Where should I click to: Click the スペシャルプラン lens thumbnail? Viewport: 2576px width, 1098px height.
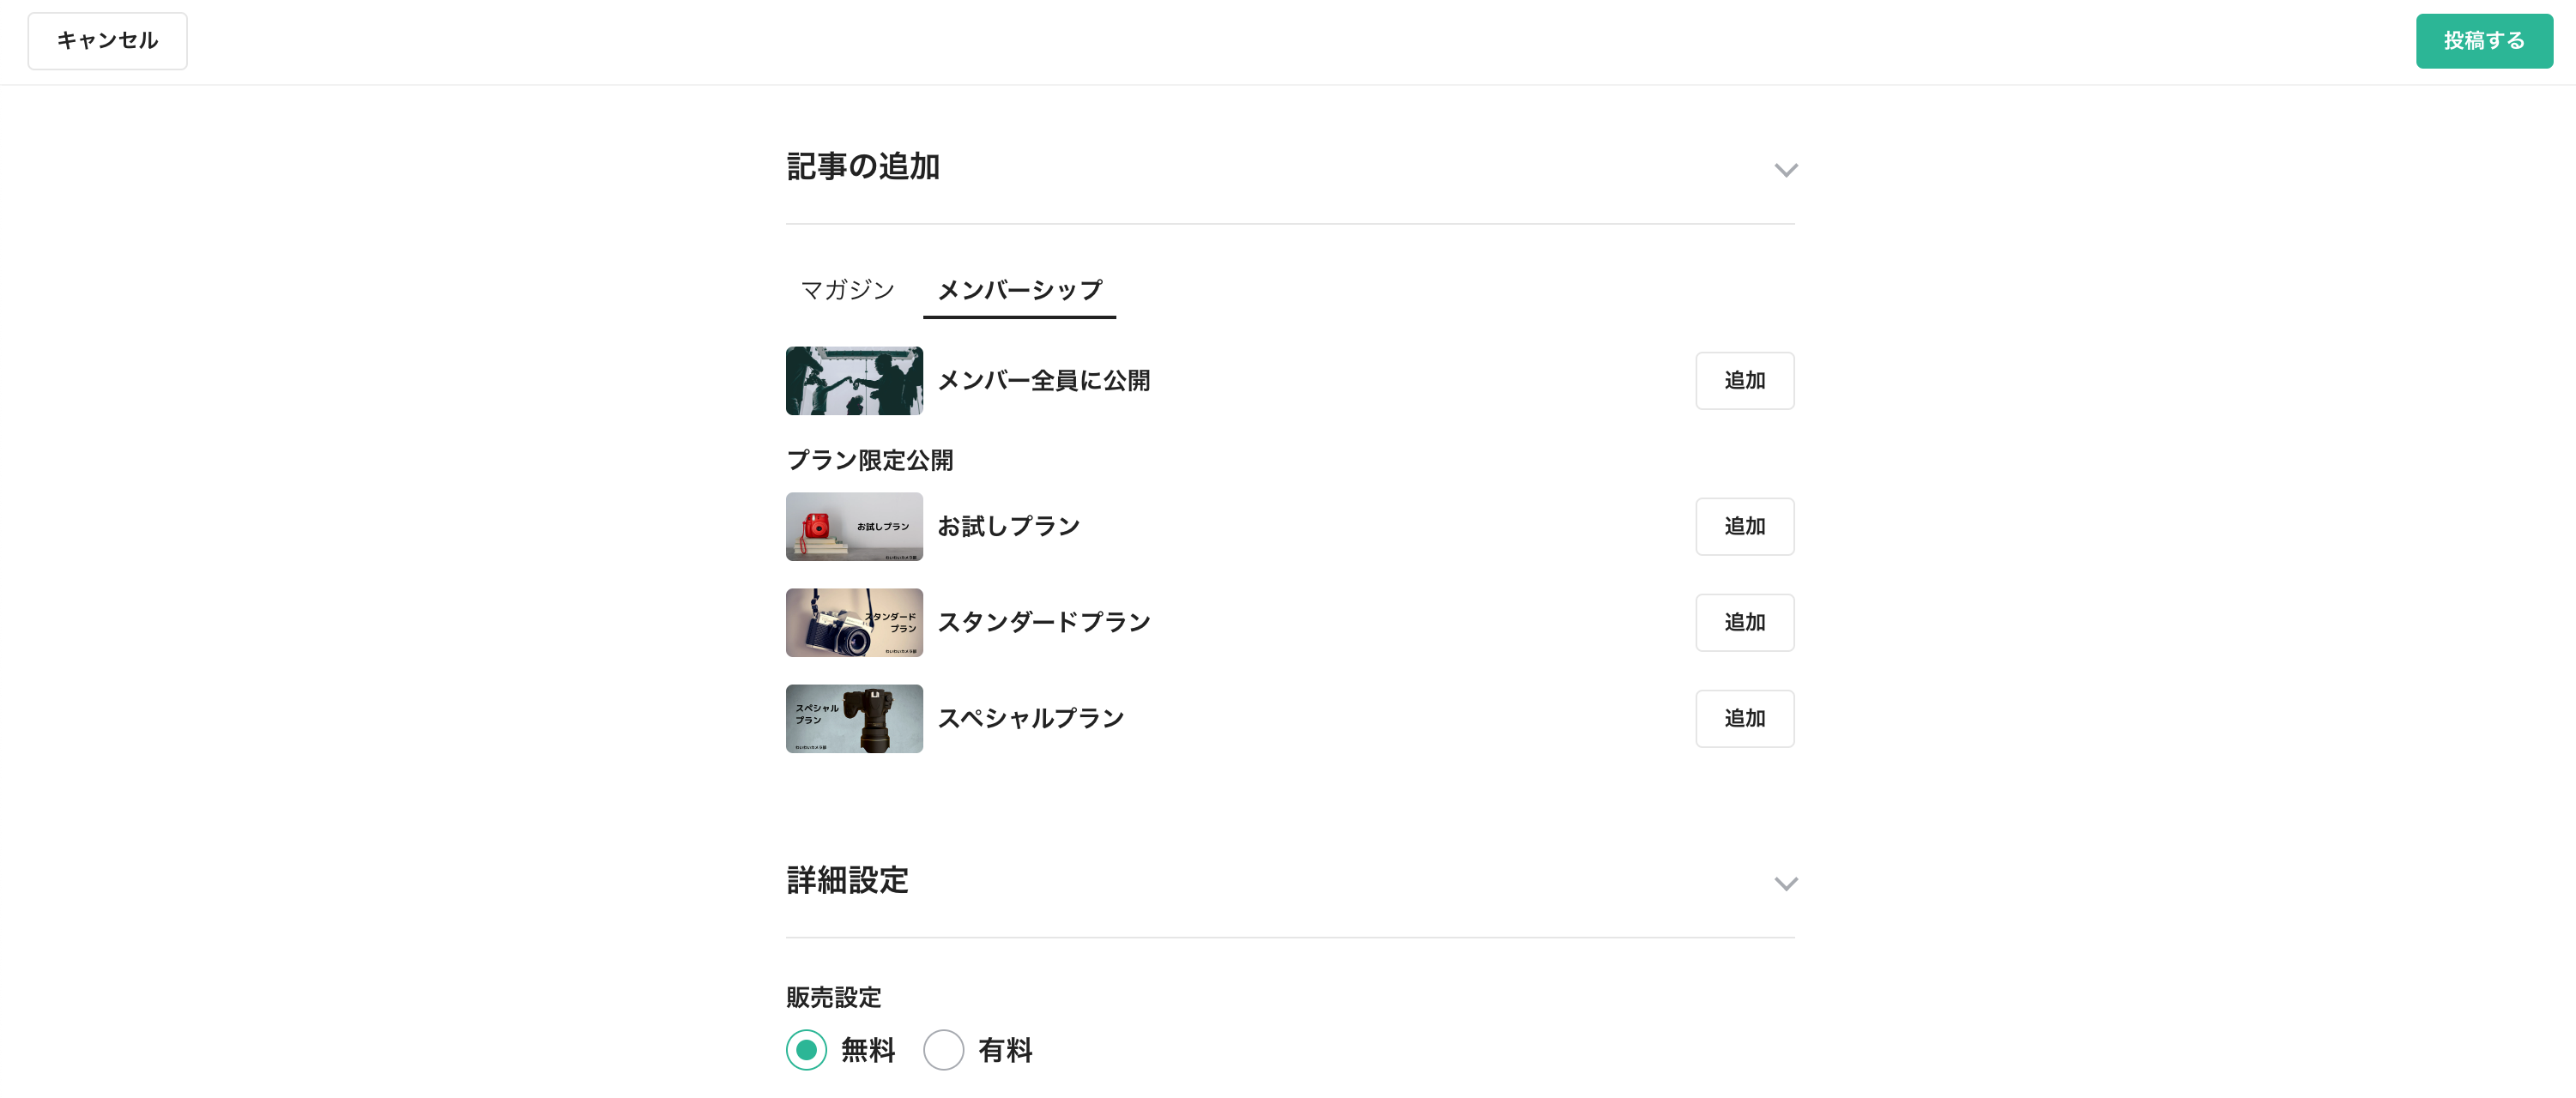pos(854,719)
